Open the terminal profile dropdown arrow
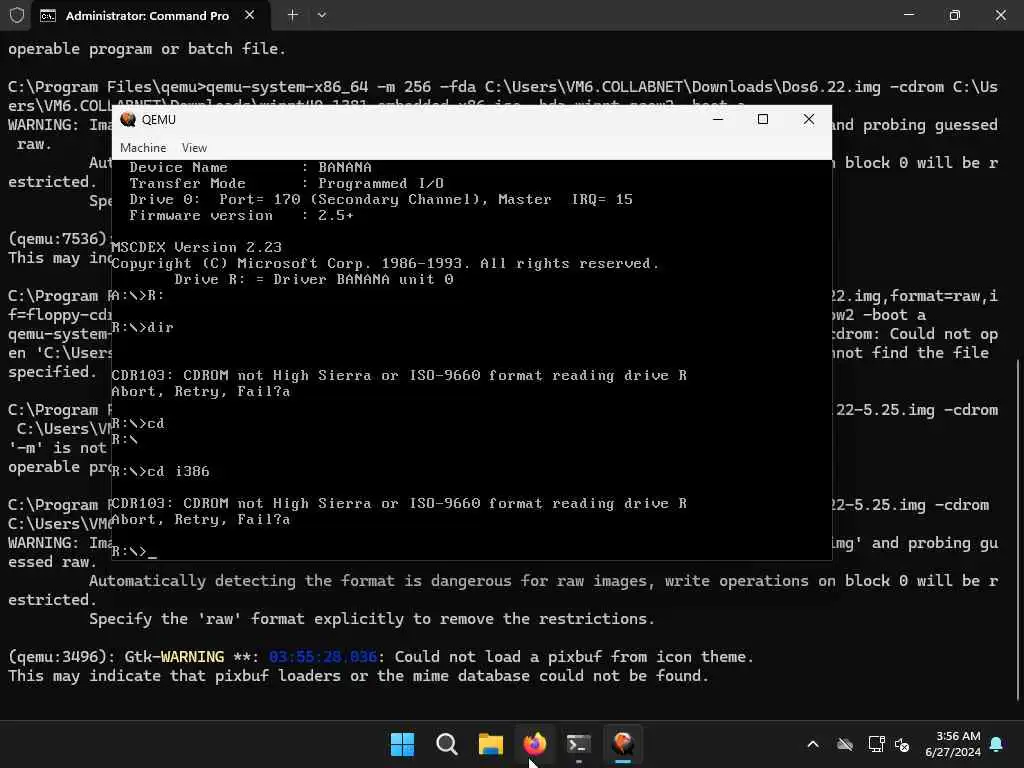Image resolution: width=1024 pixels, height=768 pixels. (321, 14)
